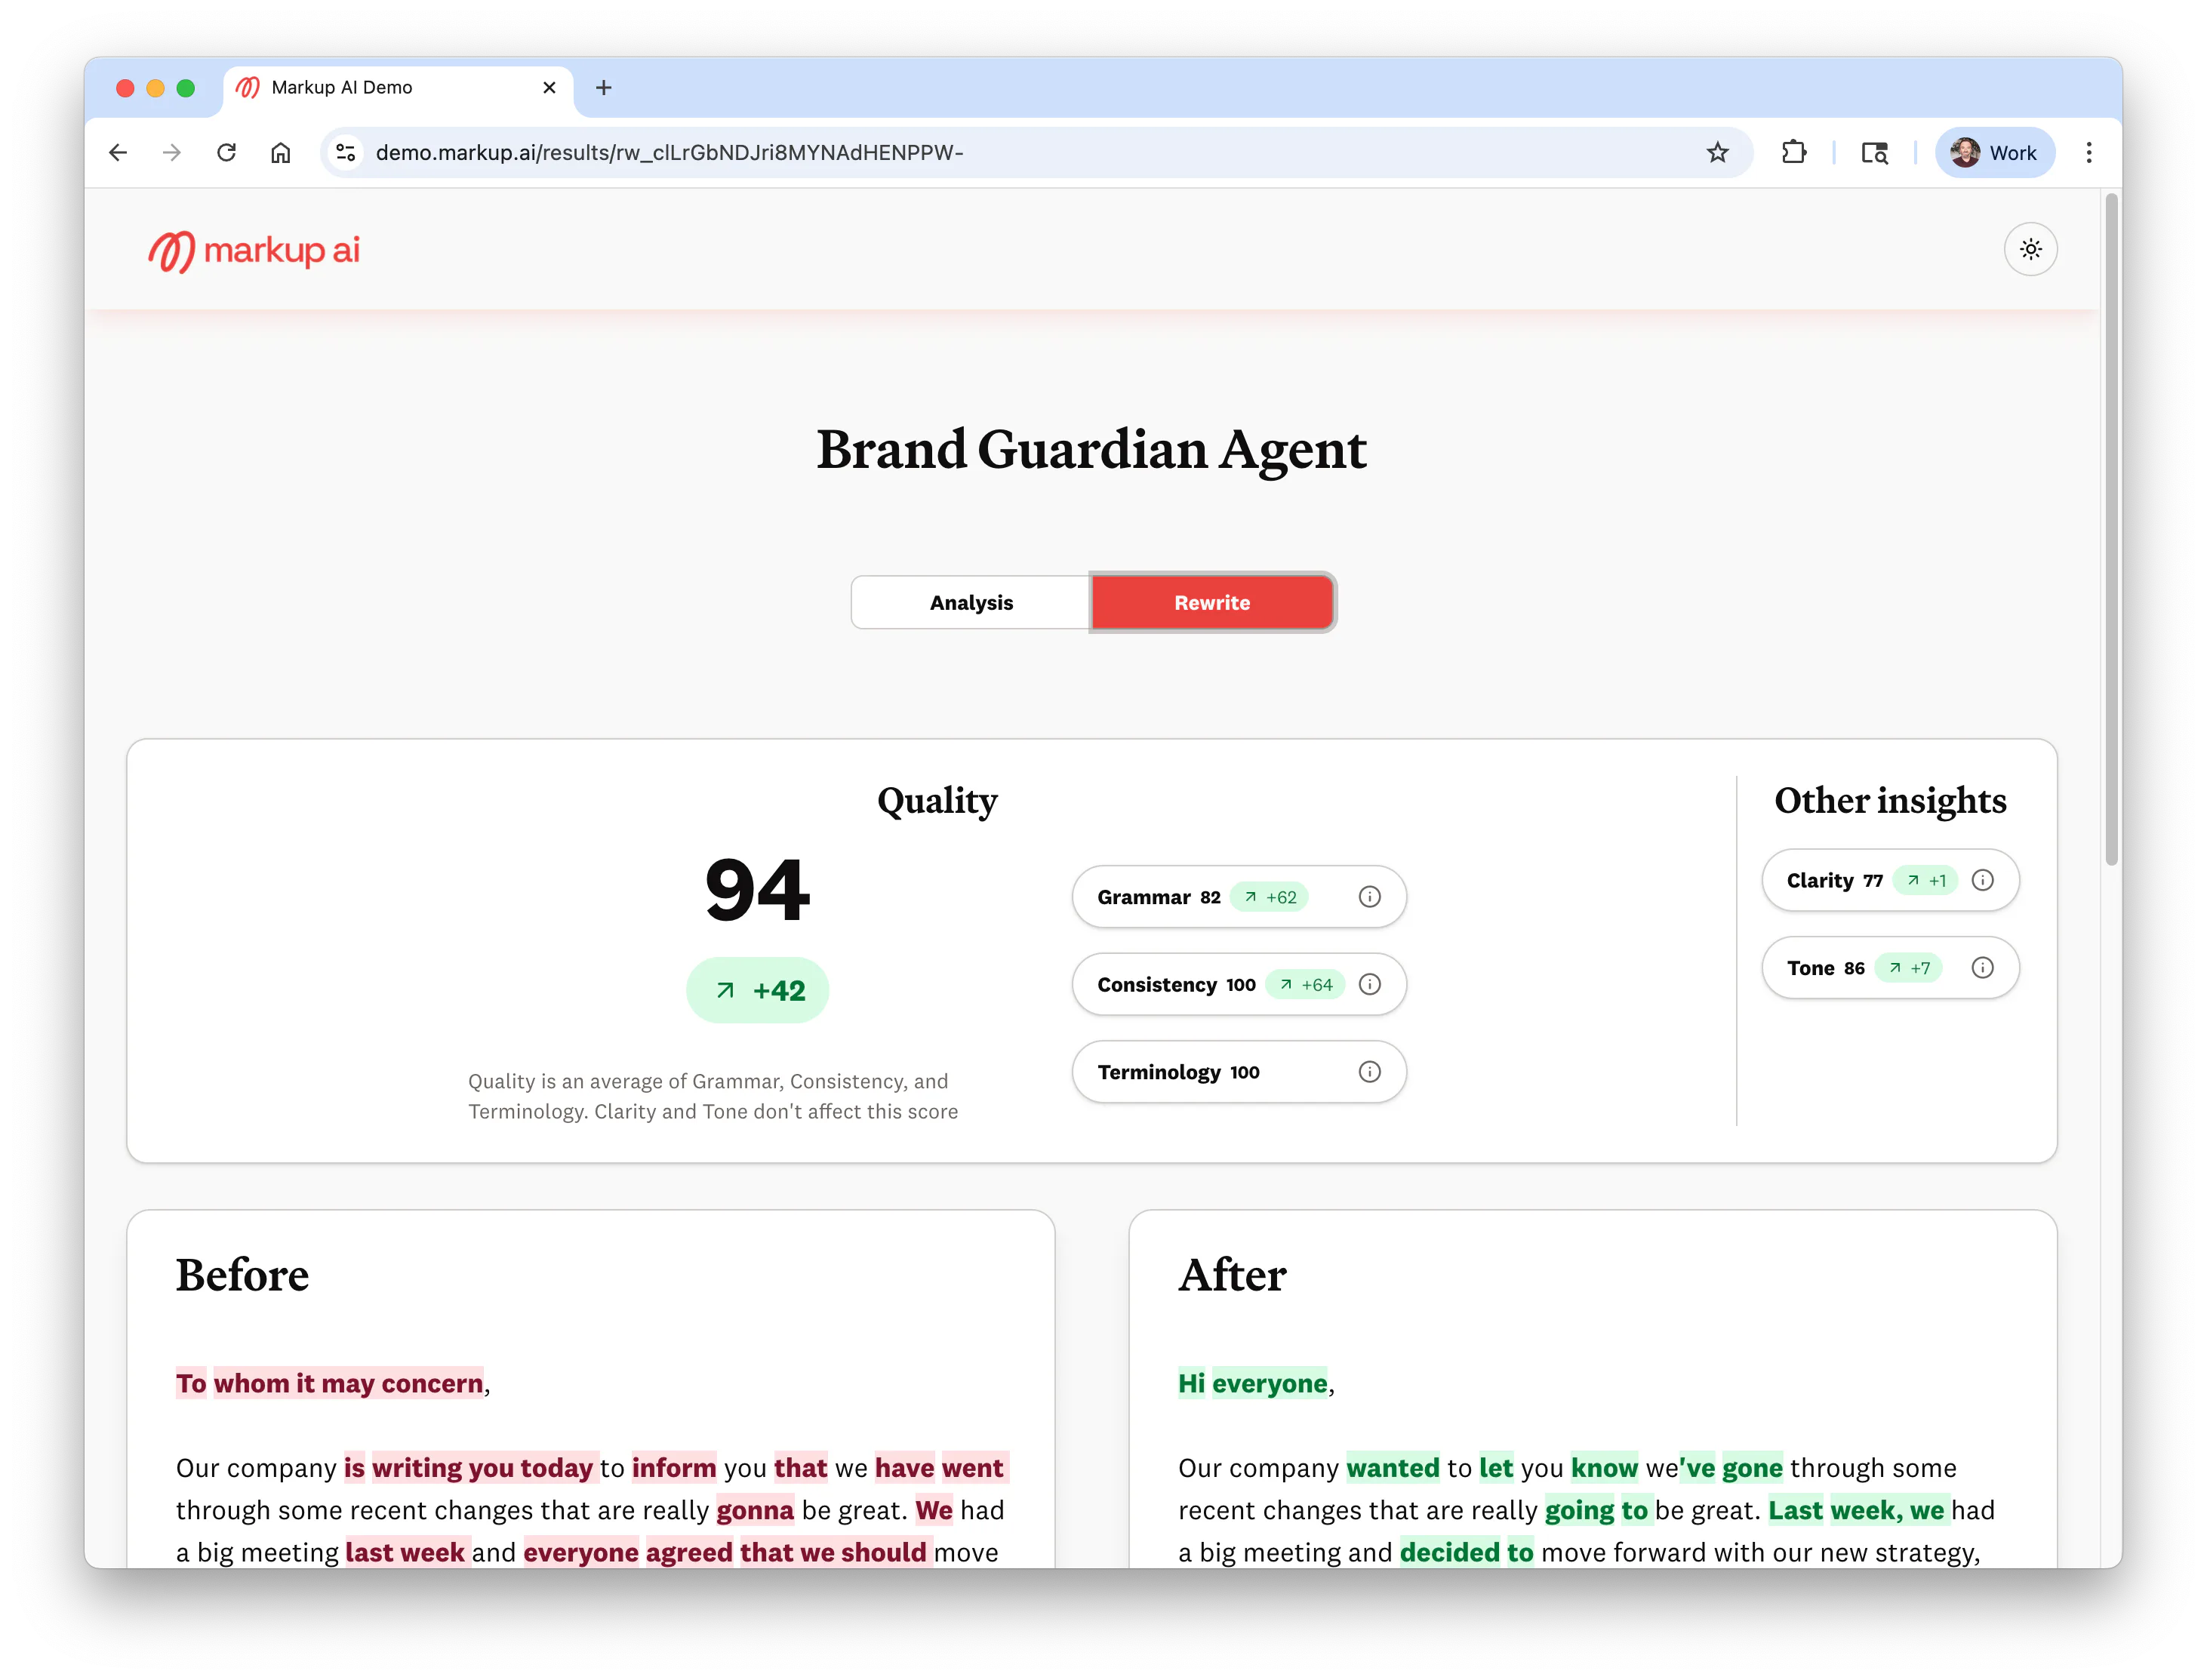Switch to the Analysis tab

pyautogui.click(x=970, y=602)
